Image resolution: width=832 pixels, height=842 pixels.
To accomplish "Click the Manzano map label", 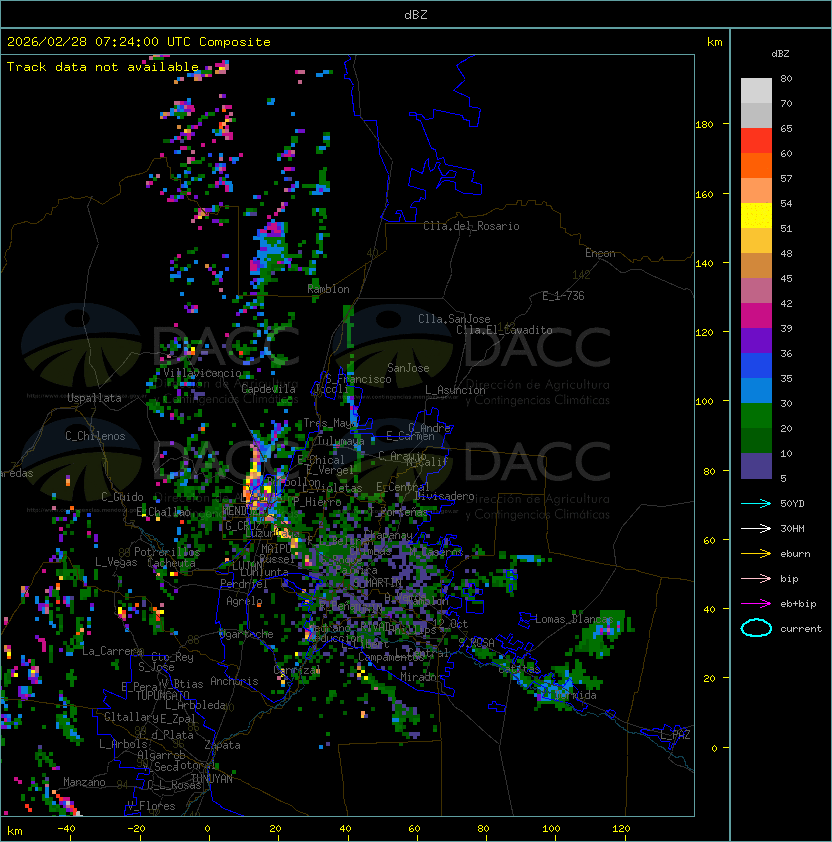I will pyautogui.click(x=84, y=782).
